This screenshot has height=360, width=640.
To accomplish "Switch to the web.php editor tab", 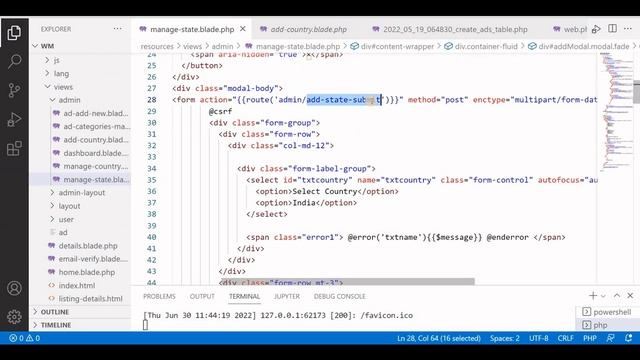I will pyautogui.click(x=569, y=29).
